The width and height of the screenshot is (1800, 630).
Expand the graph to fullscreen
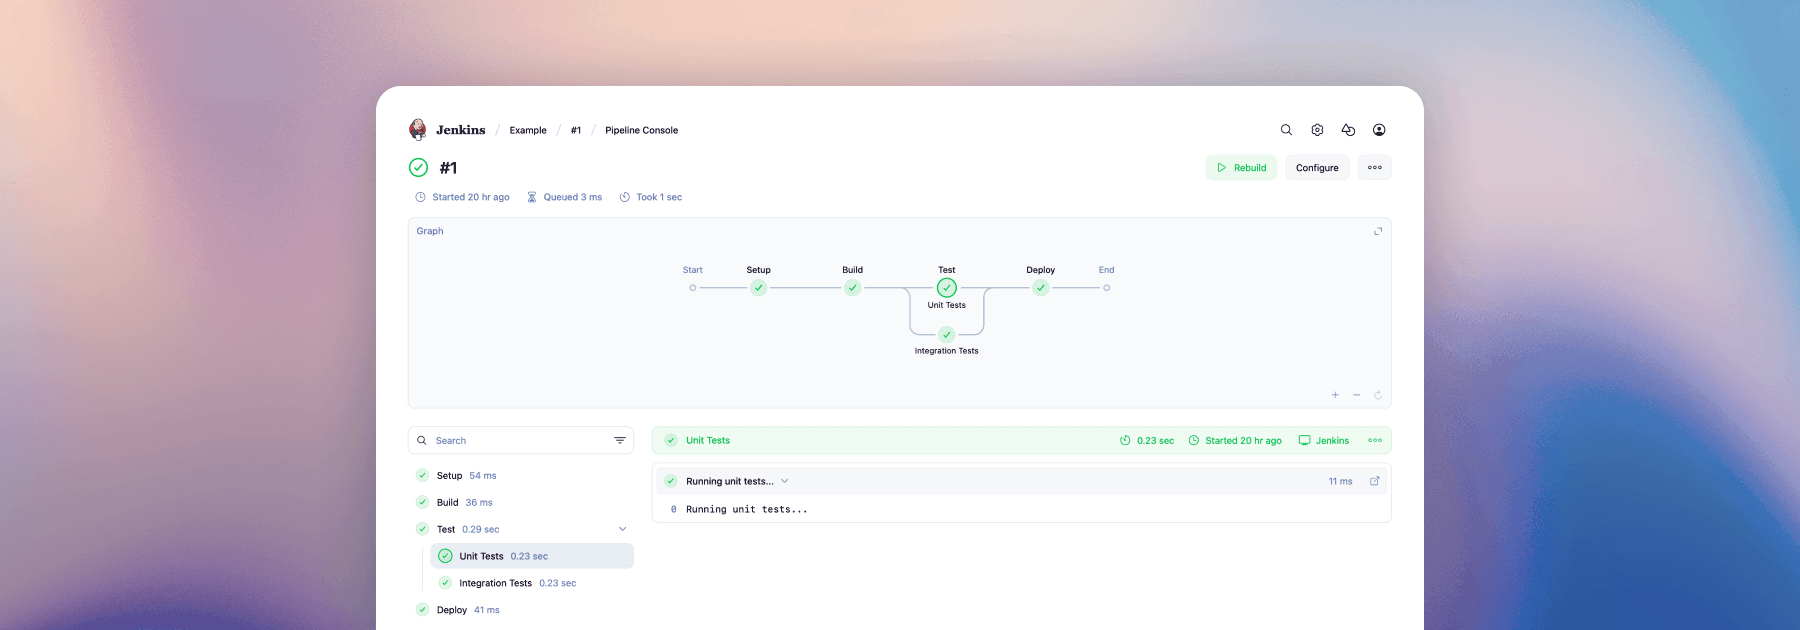point(1377,231)
